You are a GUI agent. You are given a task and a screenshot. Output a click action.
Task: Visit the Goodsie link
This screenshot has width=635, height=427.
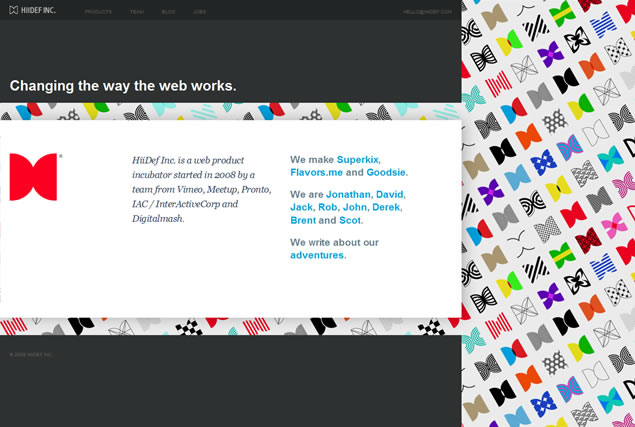tap(386, 173)
